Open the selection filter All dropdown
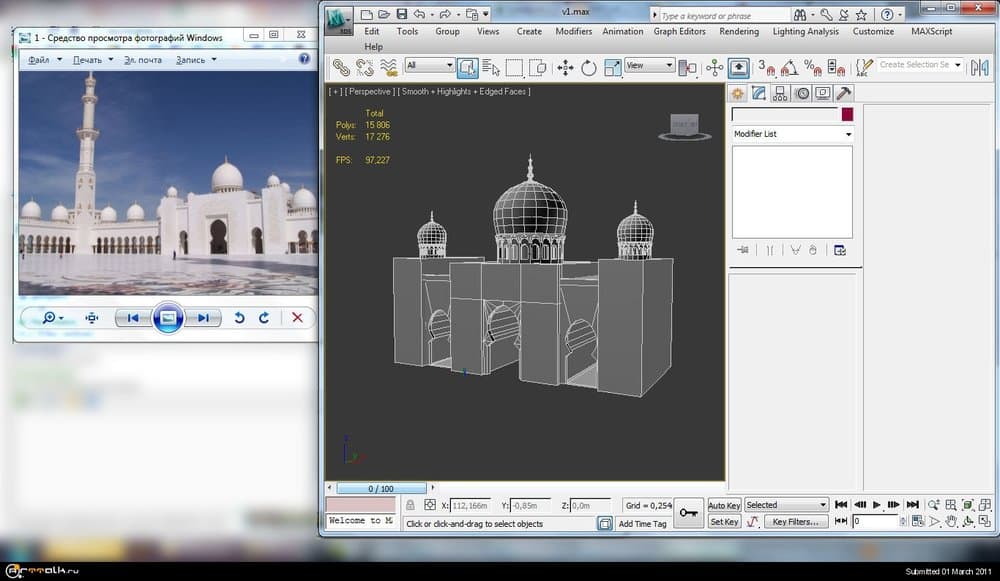Image resolution: width=1000 pixels, height=581 pixels. coord(429,66)
